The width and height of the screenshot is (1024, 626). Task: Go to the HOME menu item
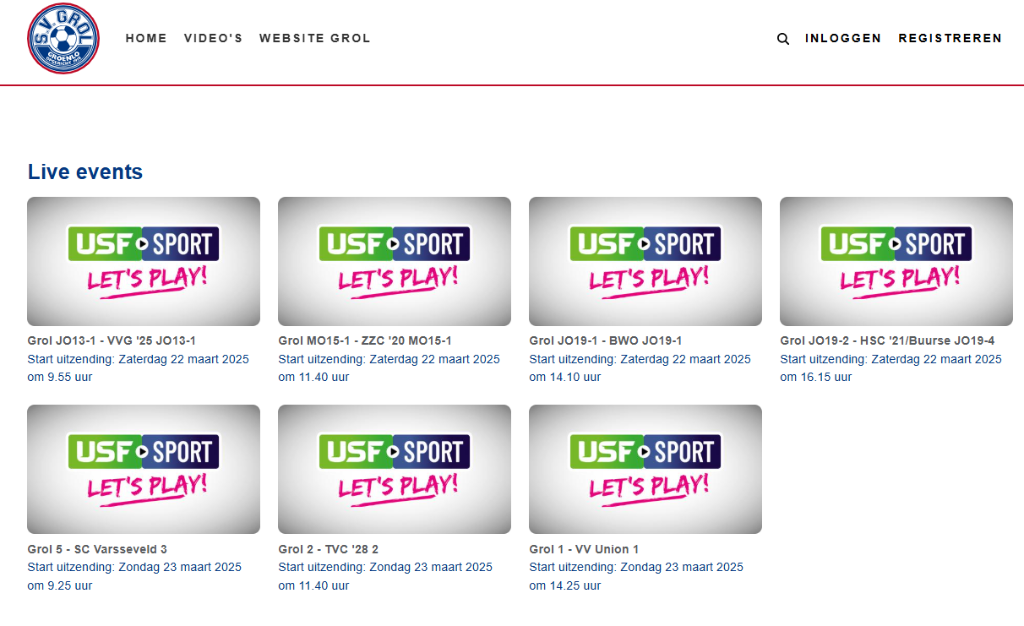(x=146, y=39)
